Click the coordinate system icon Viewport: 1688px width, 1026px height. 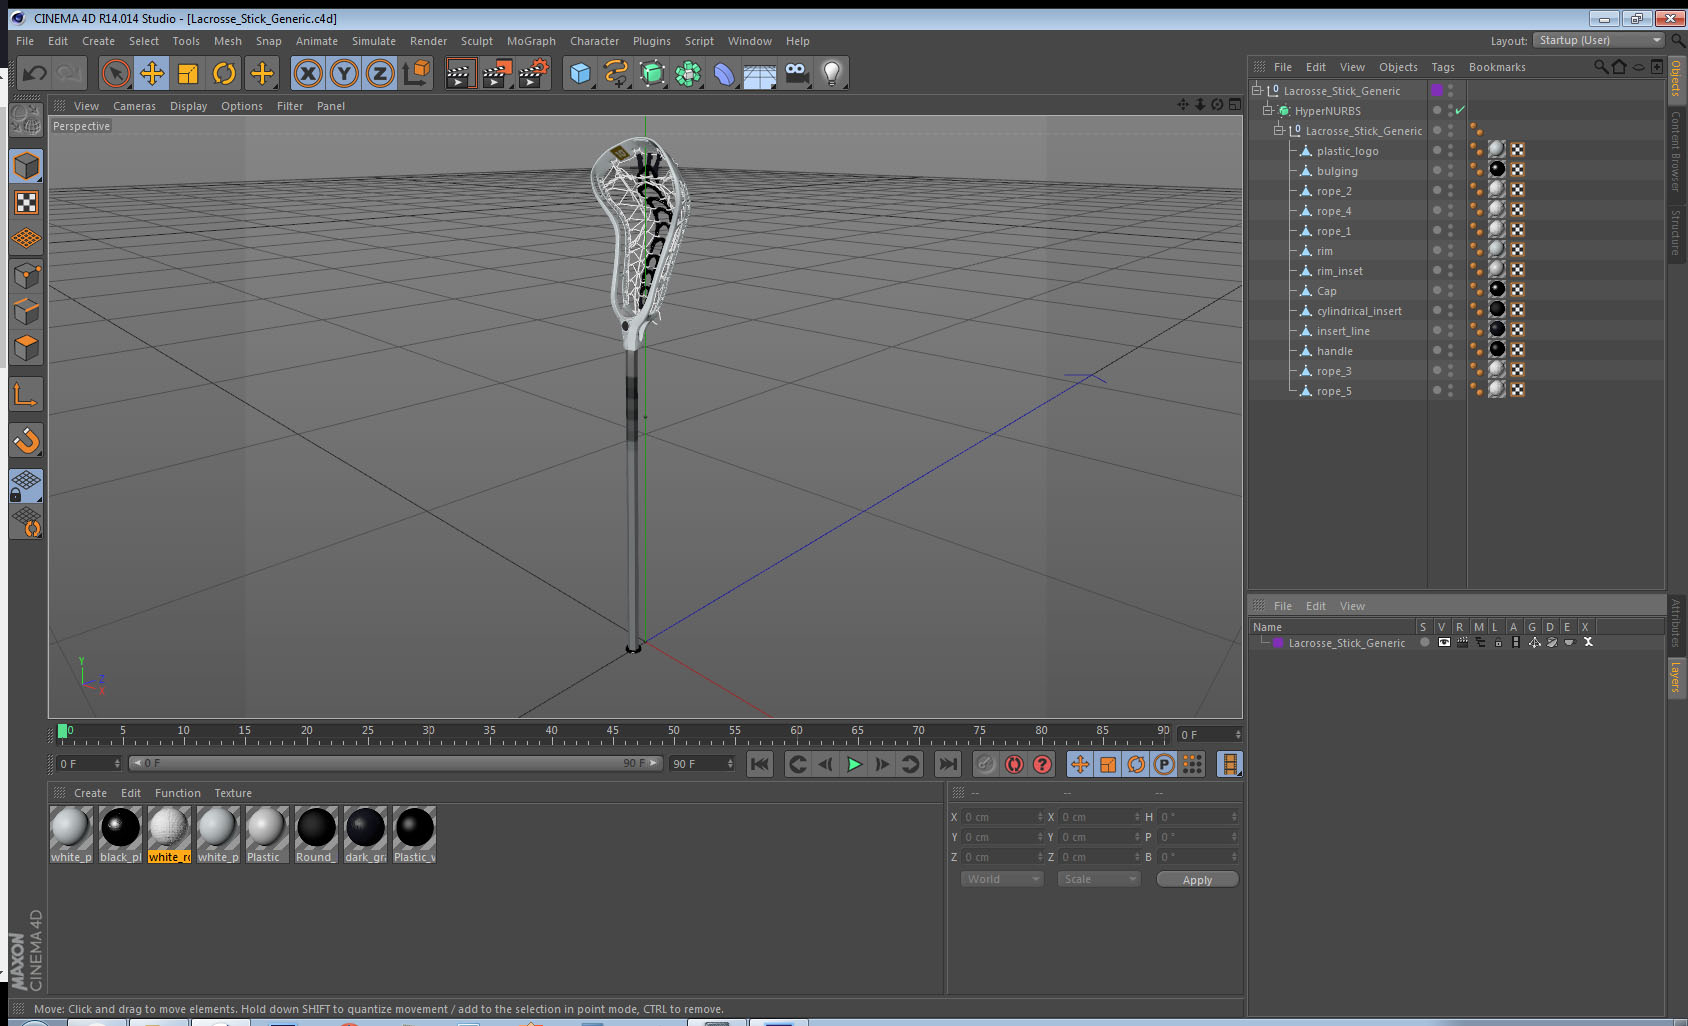coord(416,73)
